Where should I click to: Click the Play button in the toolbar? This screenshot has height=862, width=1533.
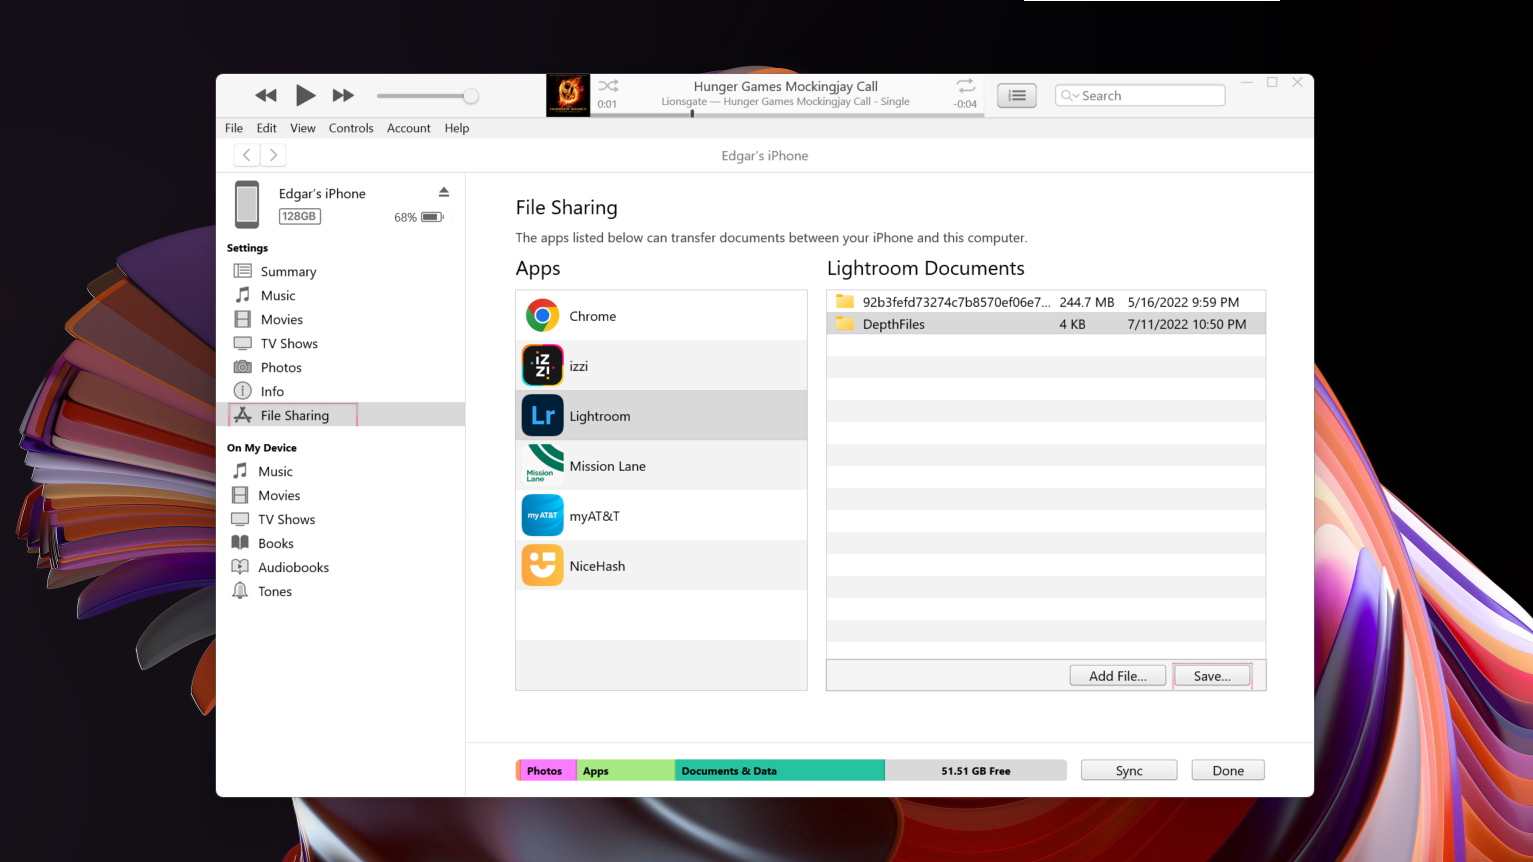[x=305, y=96]
